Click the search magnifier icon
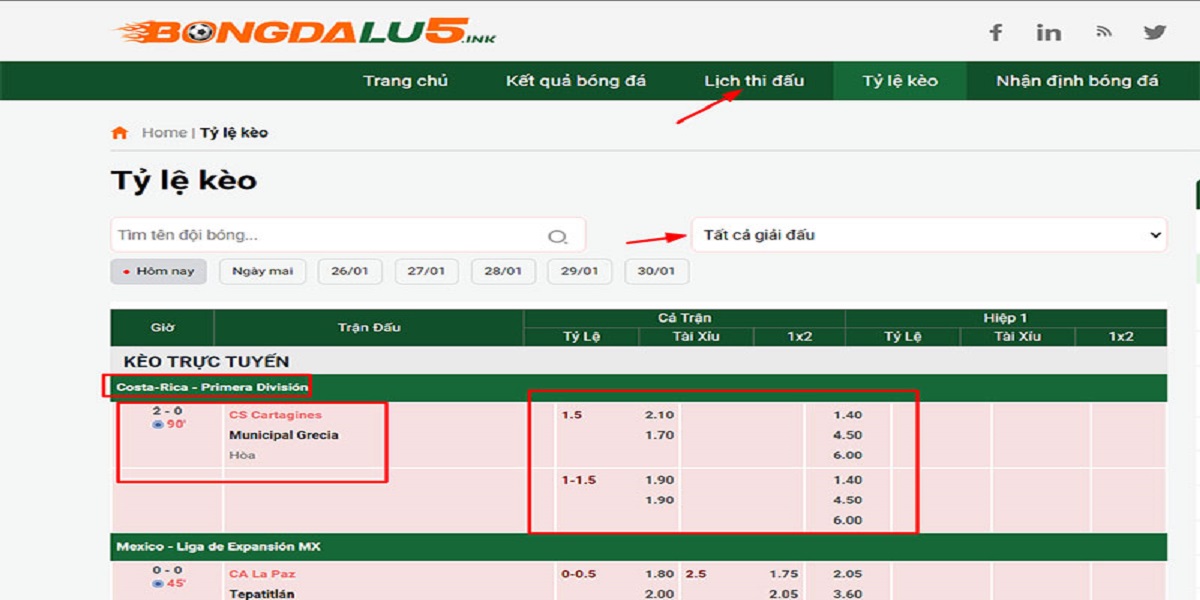 pos(557,236)
